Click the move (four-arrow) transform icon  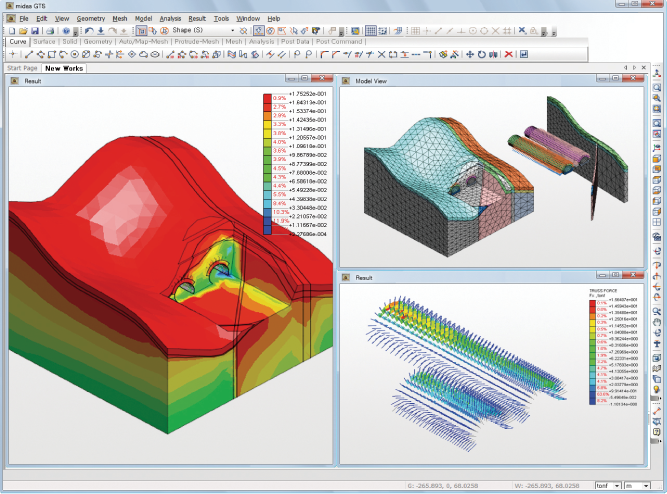click(470, 54)
